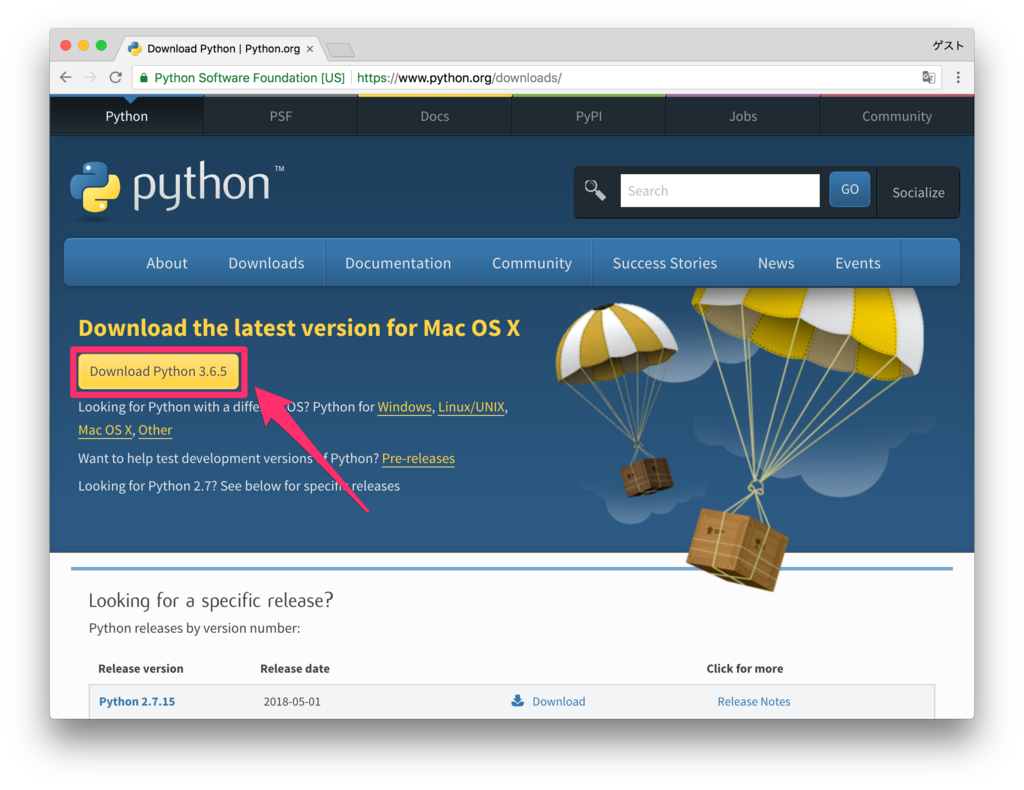The image size is (1024, 790).
Task: Open the translate page icon in address bar
Action: (928, 78)
